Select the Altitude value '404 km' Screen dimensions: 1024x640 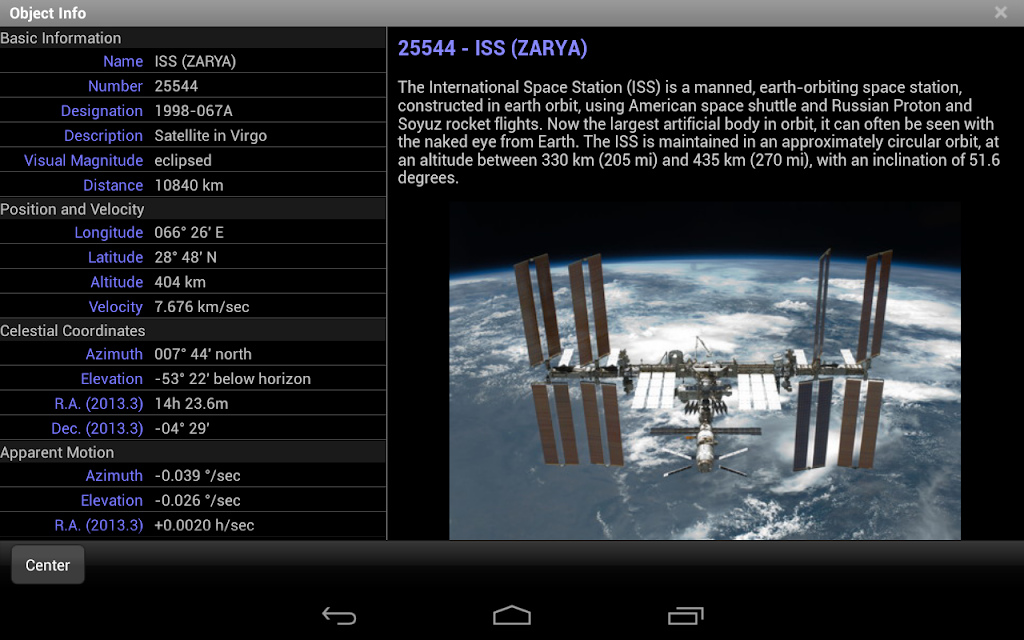coord(180,282)
